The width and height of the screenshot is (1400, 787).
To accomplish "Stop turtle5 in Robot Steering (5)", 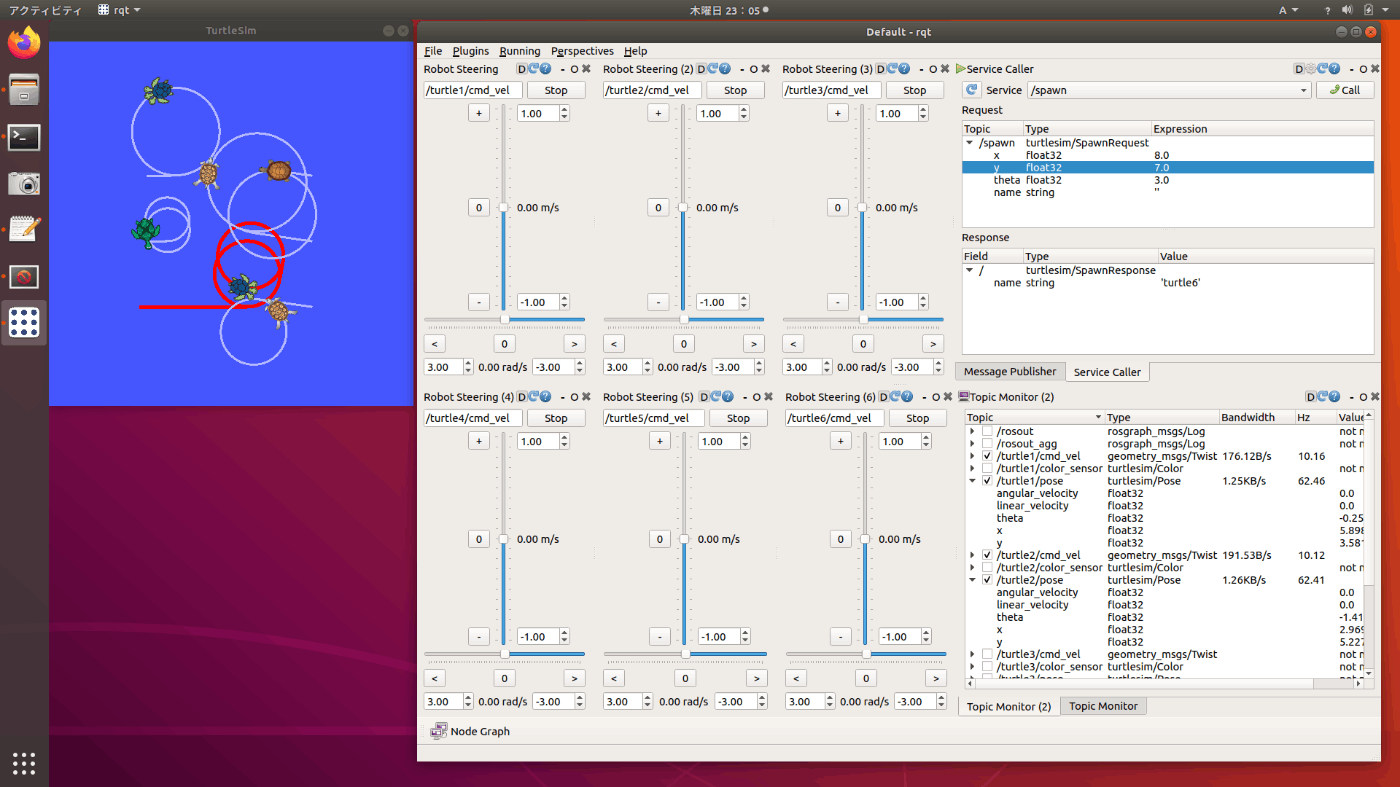I will tap(738, 418).
